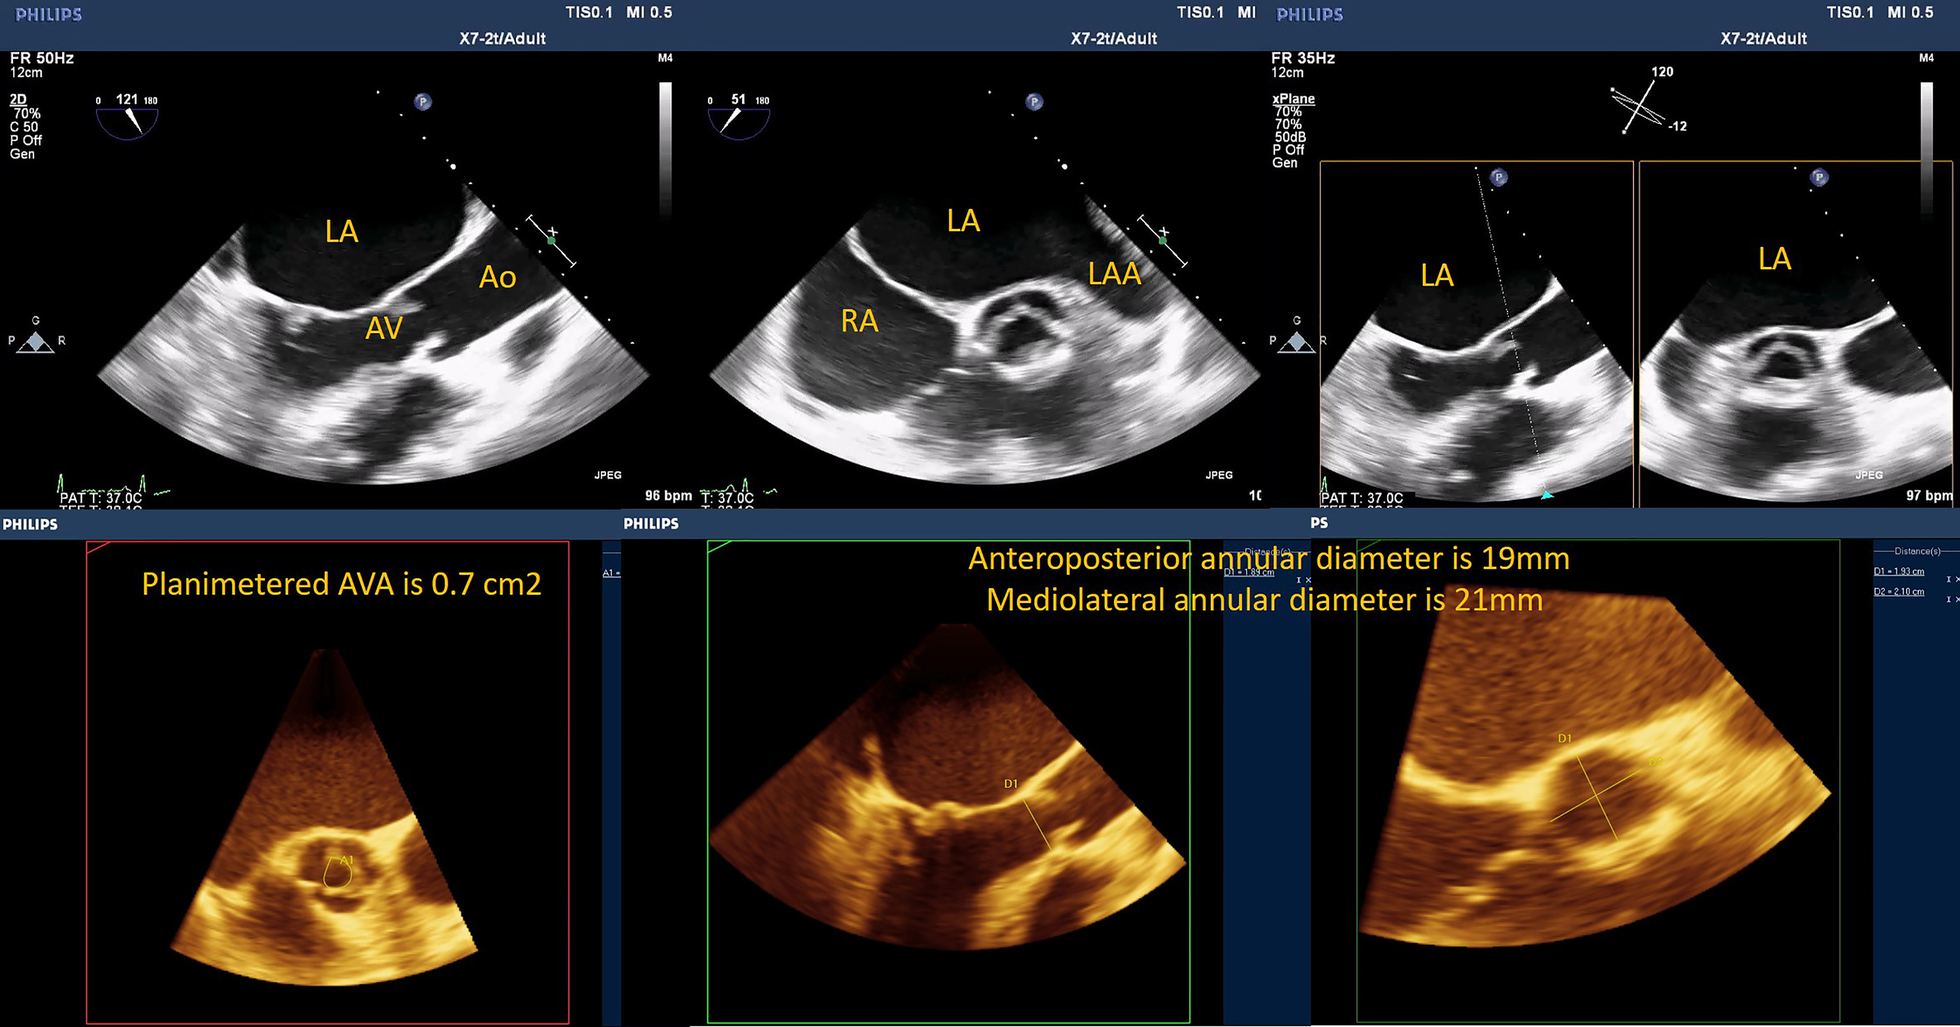Screen dimensions: 1960x1027
Task: Click PAT T: 37.0C under the 121-degree view
Action: pos(101,498)
